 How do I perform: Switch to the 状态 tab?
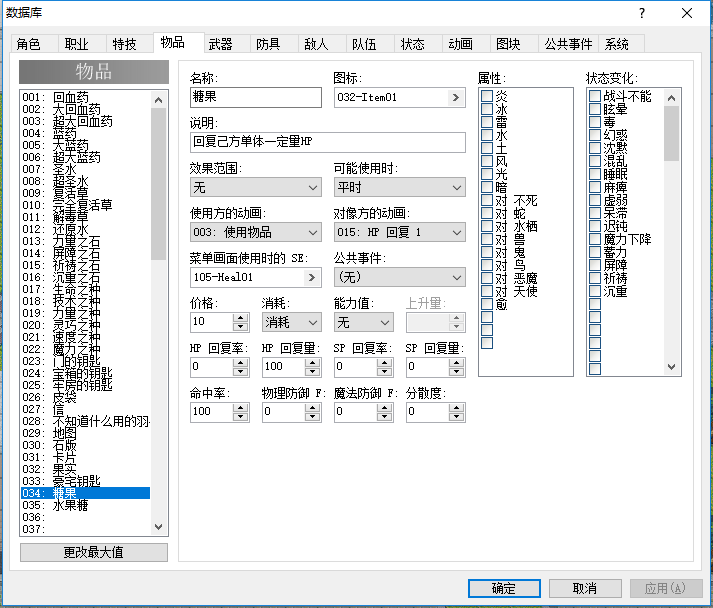click(418, 44)
